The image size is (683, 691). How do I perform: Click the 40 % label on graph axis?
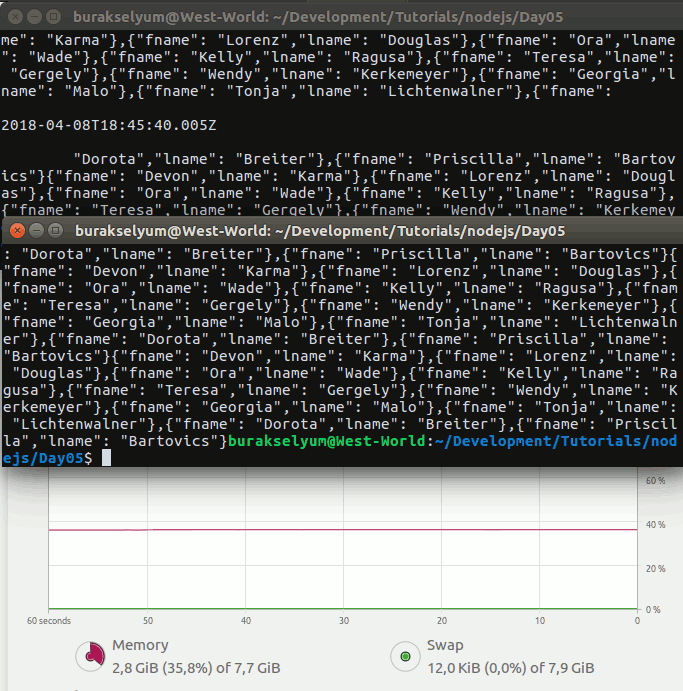tap(655, 525)
